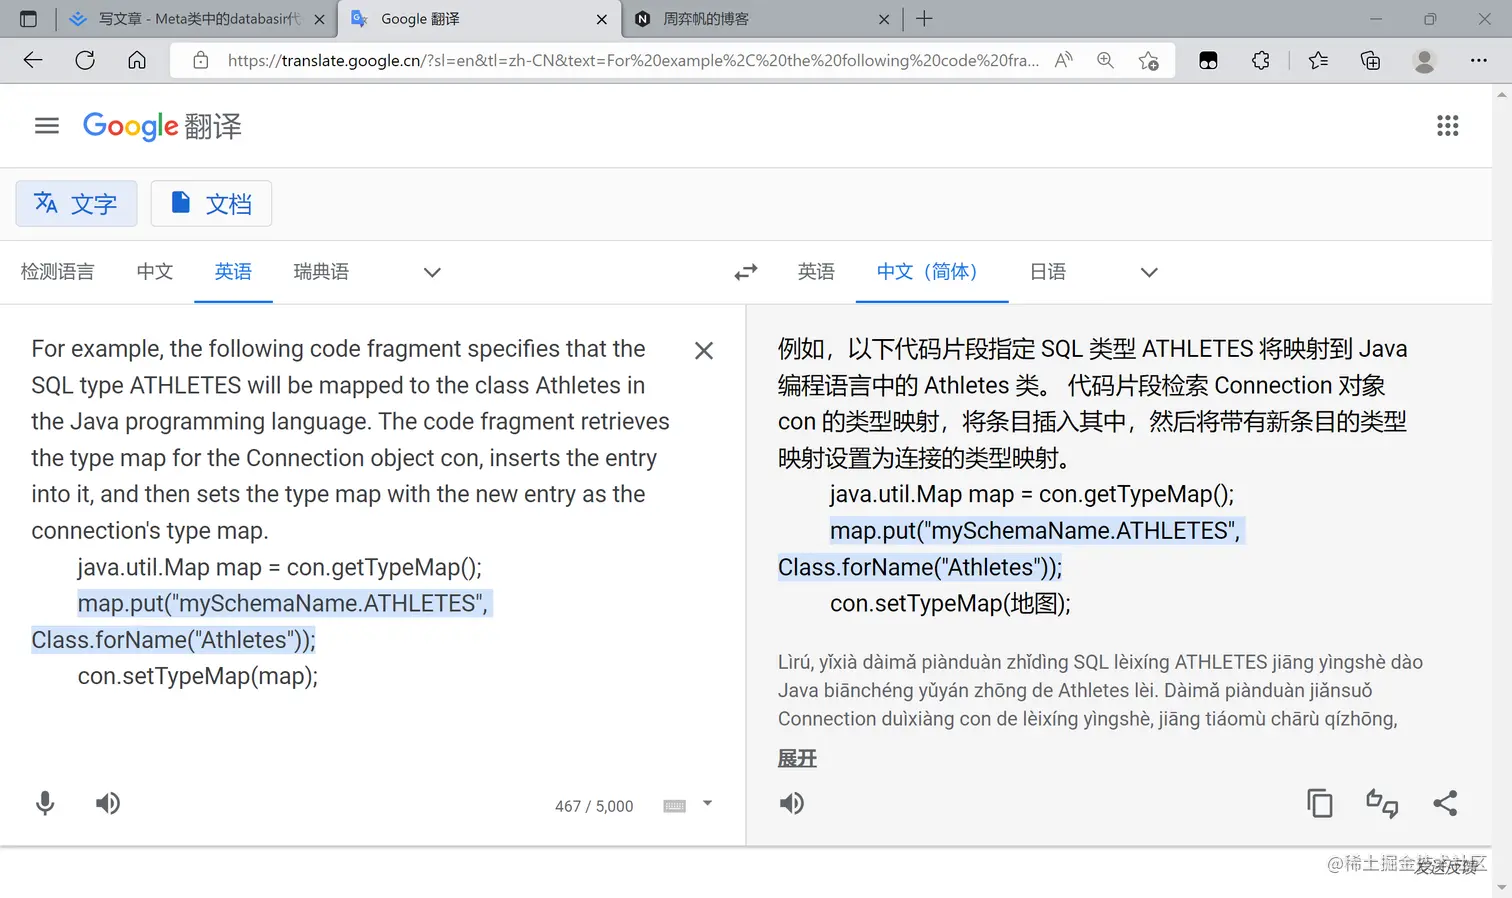The image size is (1512, 898).
Task: Copy the translation to clipboard
Action: [x=1320, y=803]
